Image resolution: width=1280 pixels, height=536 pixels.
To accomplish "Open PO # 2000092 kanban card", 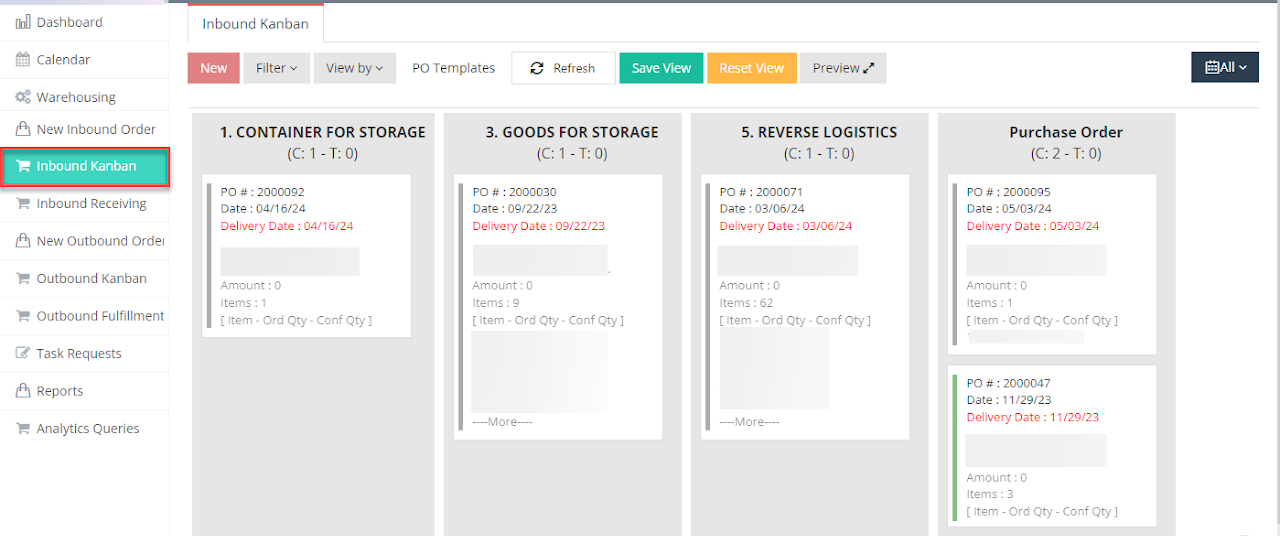I will pos(306,256).
